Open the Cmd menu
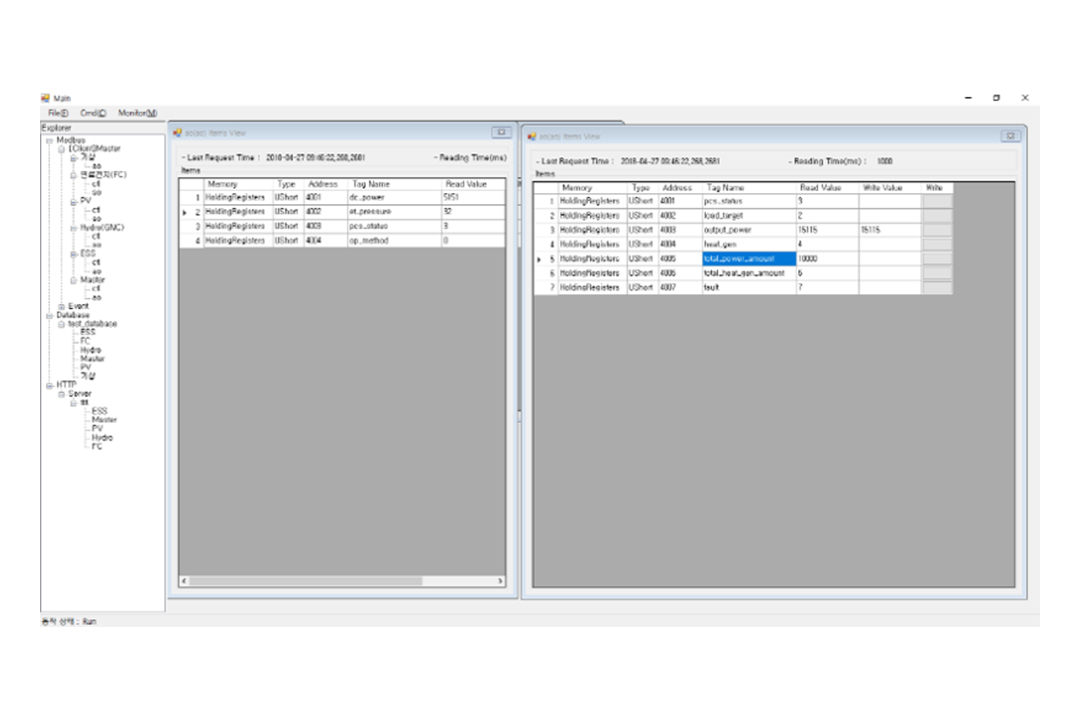1080x720 pixels. 93,113
